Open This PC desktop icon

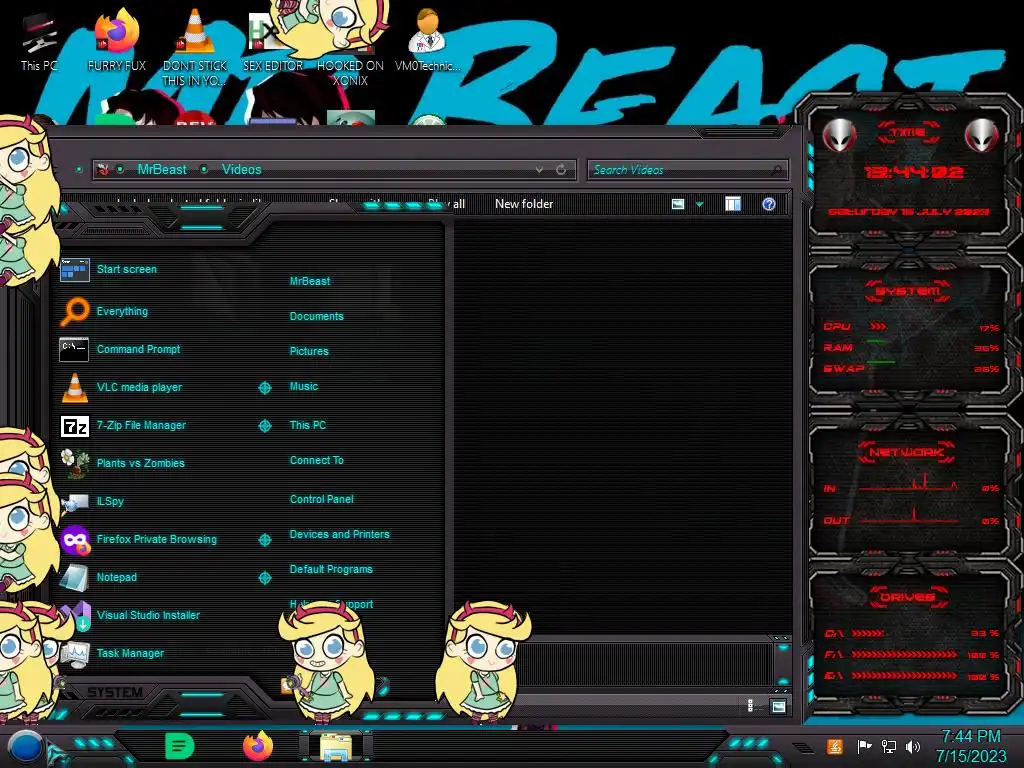38,42
